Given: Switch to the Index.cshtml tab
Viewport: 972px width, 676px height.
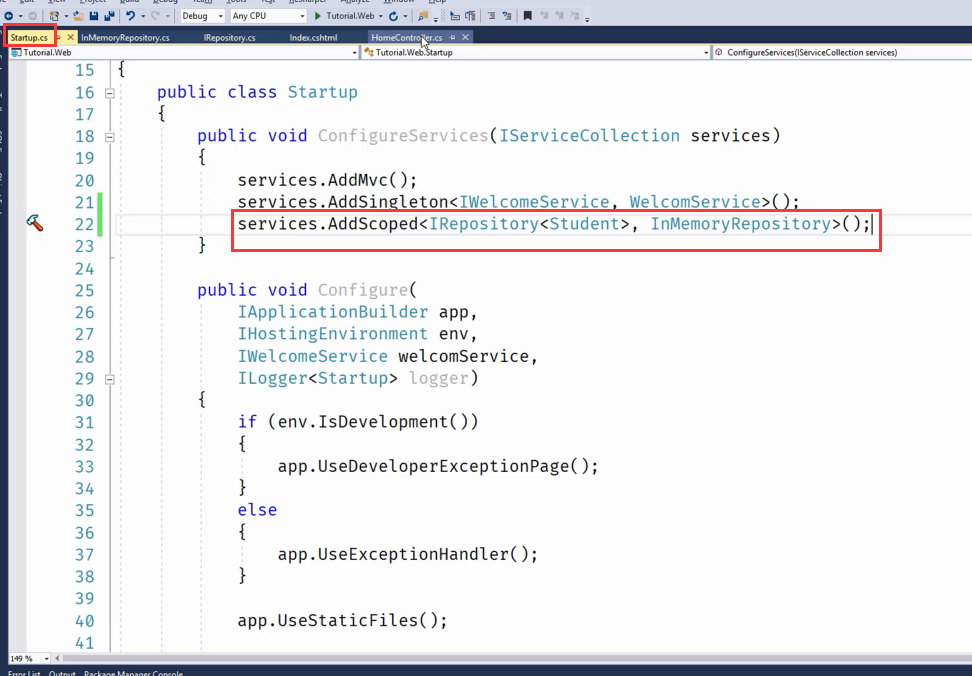Looking at the screenshot, I should [x=313, y=37].
